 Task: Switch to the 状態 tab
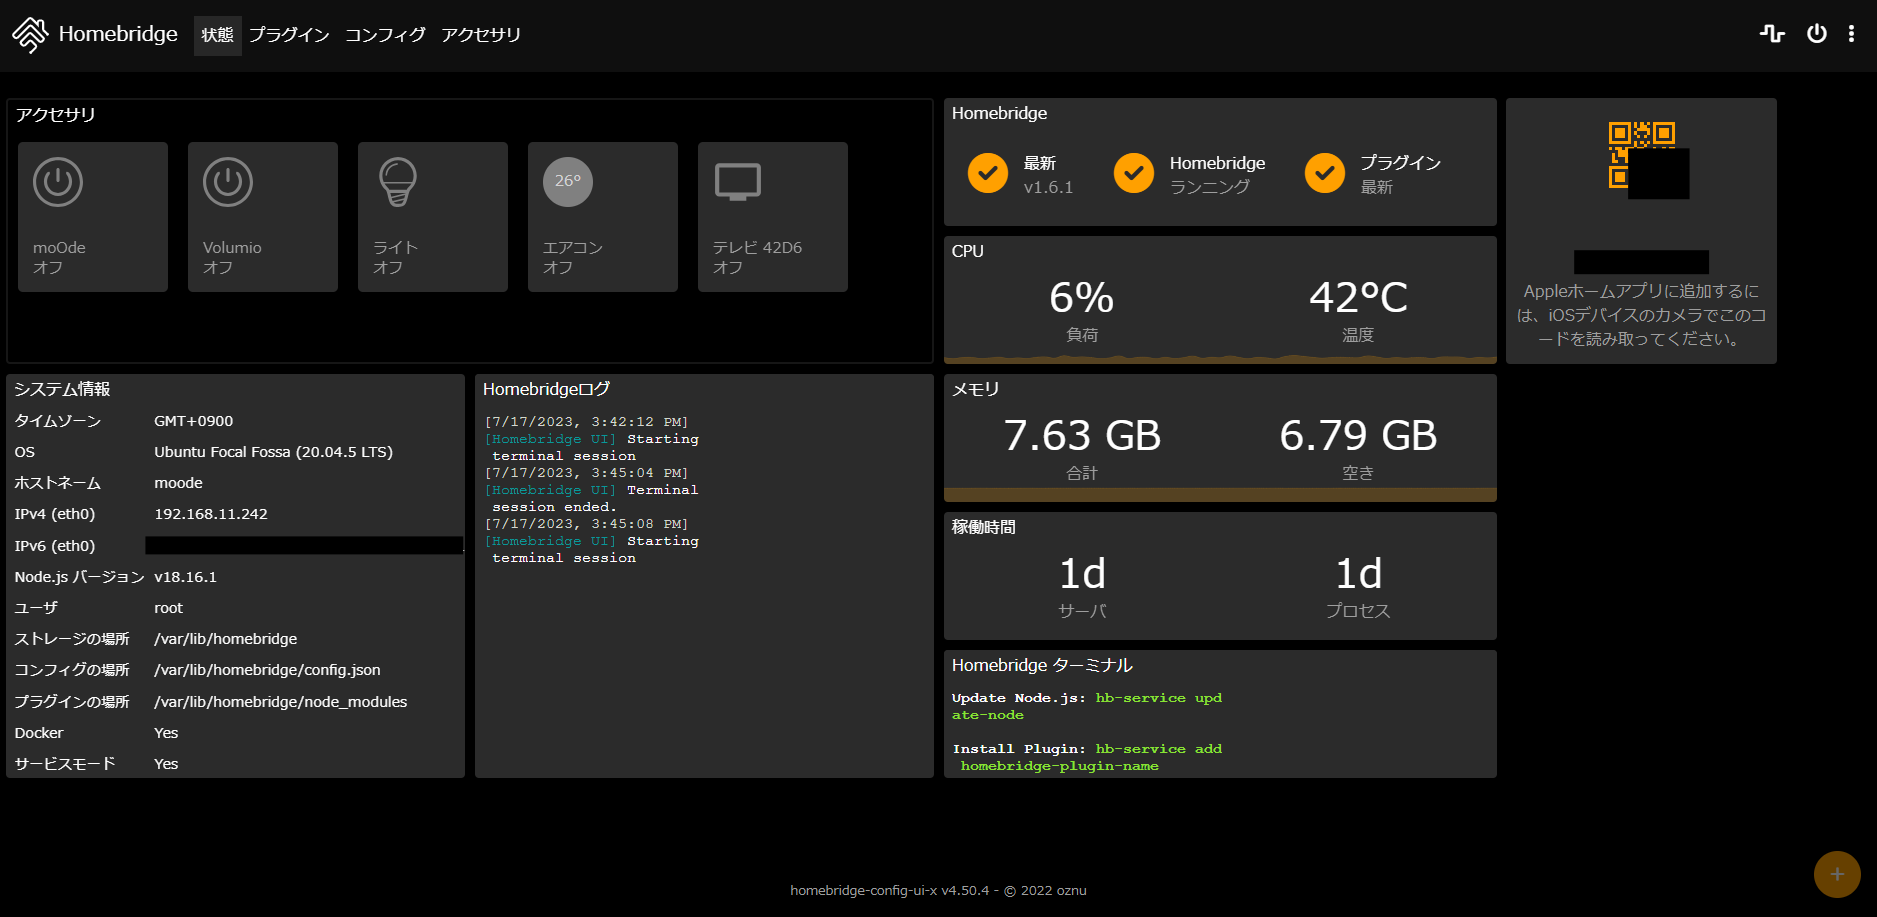[217, 35]
